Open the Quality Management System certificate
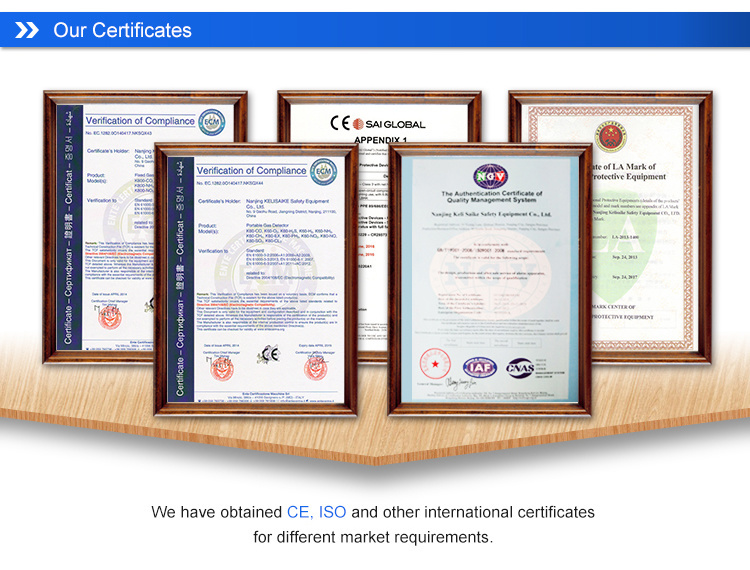This screenshot has height=570, width=750. click(489, 280)
